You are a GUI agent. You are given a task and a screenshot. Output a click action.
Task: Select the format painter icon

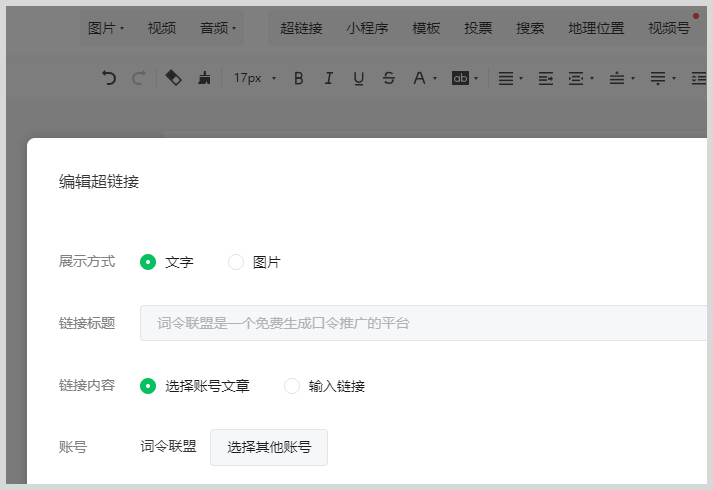click(173, 78)
